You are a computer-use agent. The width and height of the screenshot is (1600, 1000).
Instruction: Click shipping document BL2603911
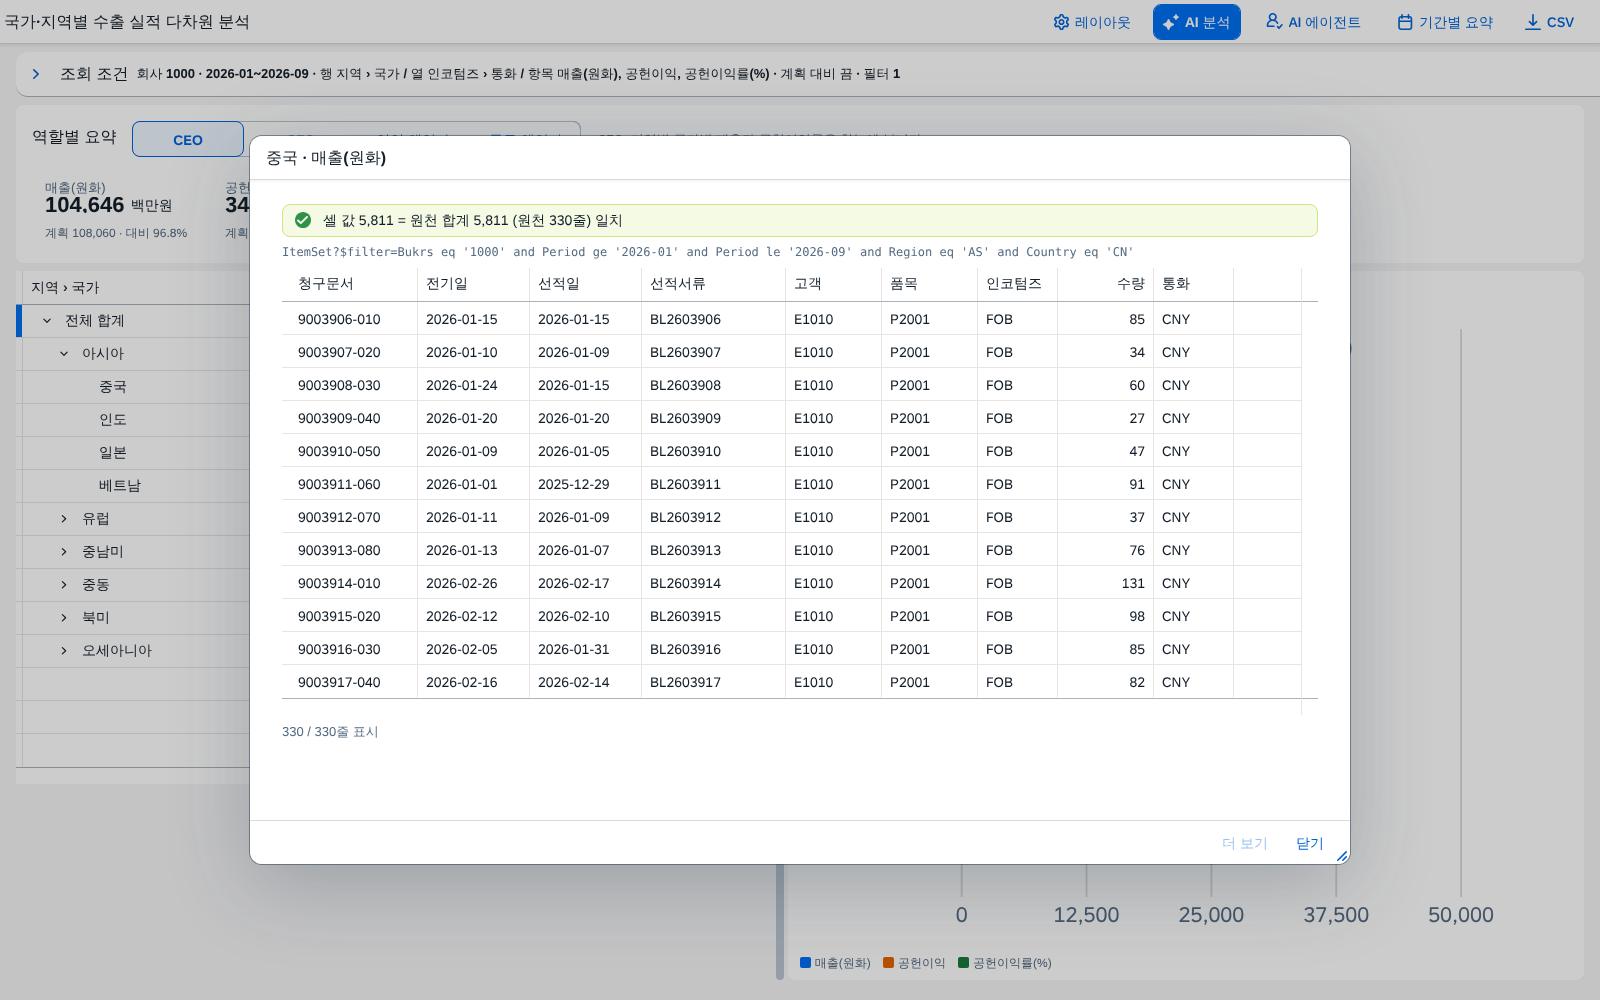[685, 484]
